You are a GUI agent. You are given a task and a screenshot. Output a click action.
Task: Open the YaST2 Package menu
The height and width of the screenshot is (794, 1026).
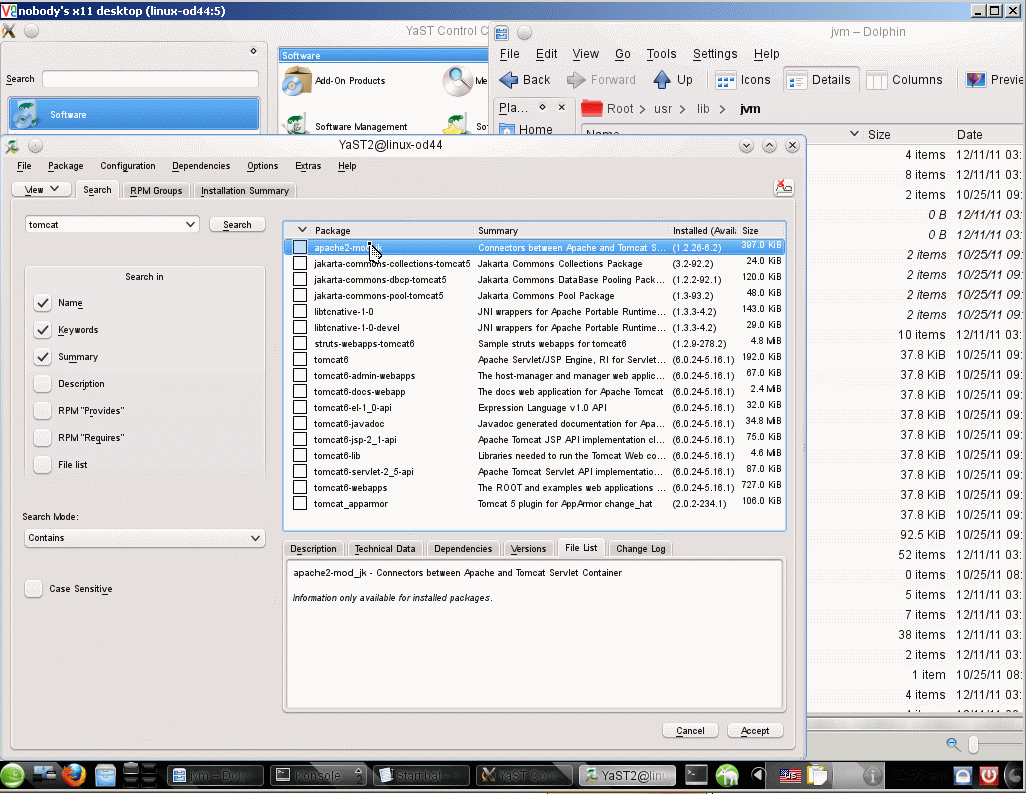65,166
